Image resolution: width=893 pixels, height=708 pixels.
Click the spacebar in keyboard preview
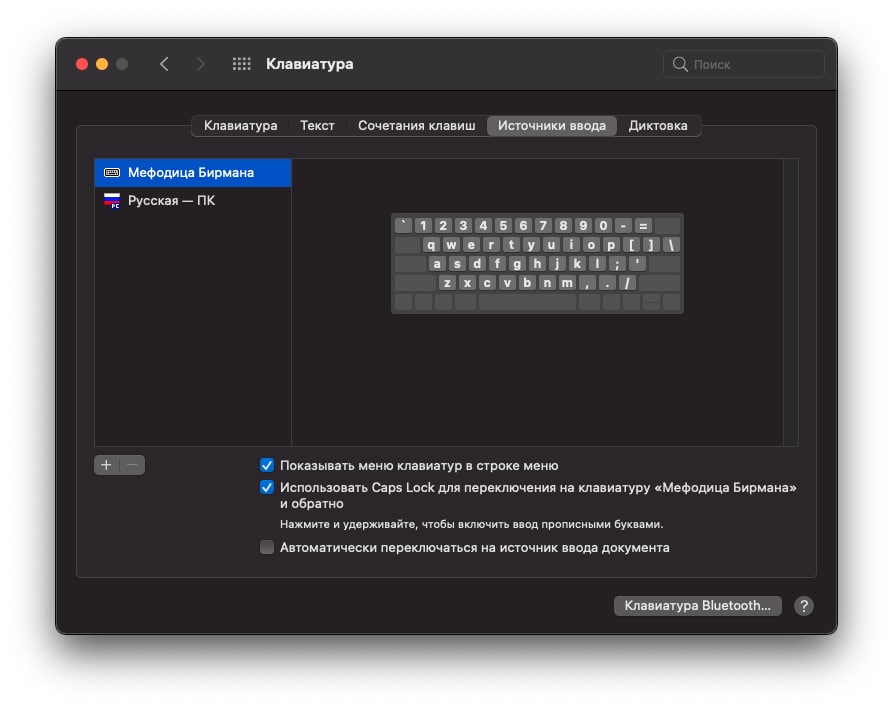tap(527, 302)
